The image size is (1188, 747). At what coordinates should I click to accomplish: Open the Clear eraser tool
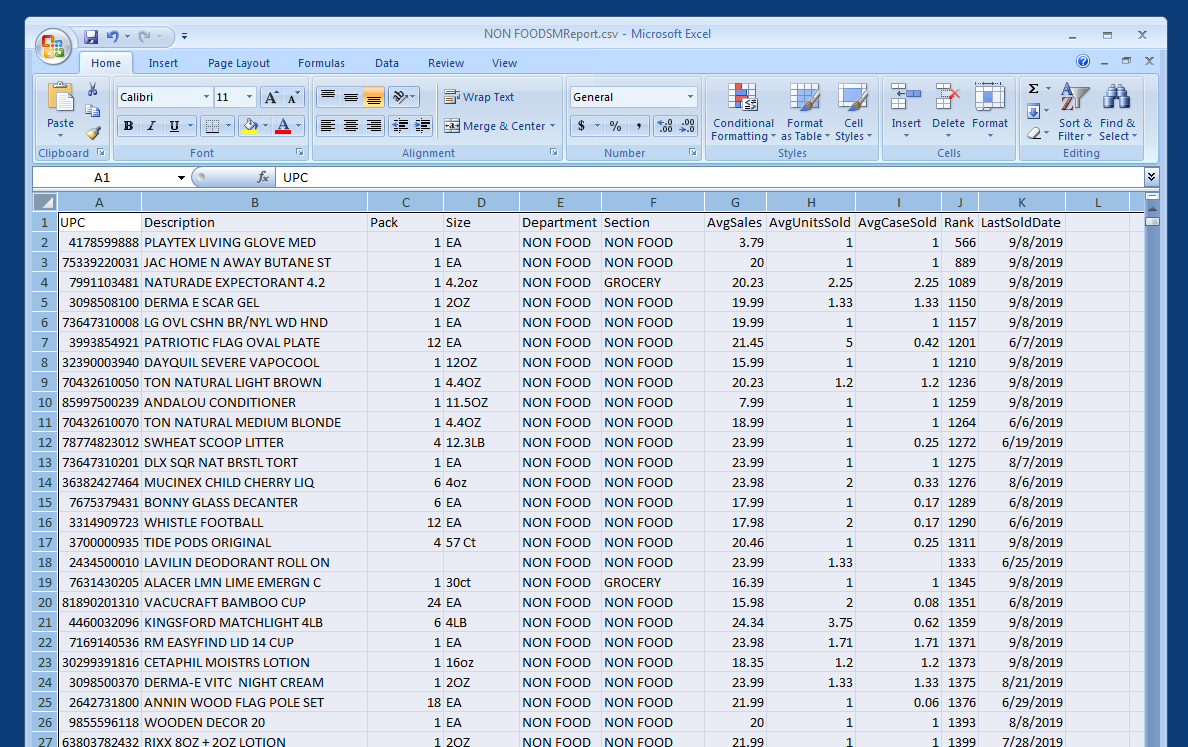tap(1033, 133)
